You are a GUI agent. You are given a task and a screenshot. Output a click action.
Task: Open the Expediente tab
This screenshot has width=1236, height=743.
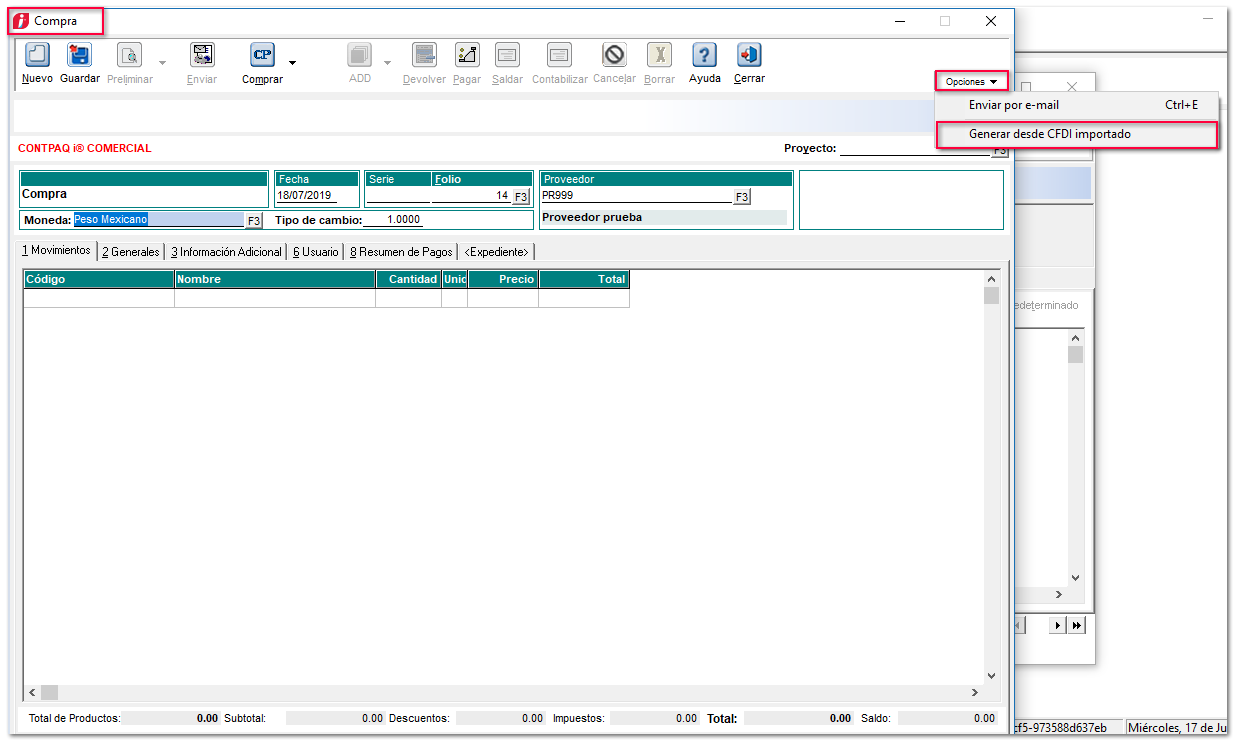[497, 252]
